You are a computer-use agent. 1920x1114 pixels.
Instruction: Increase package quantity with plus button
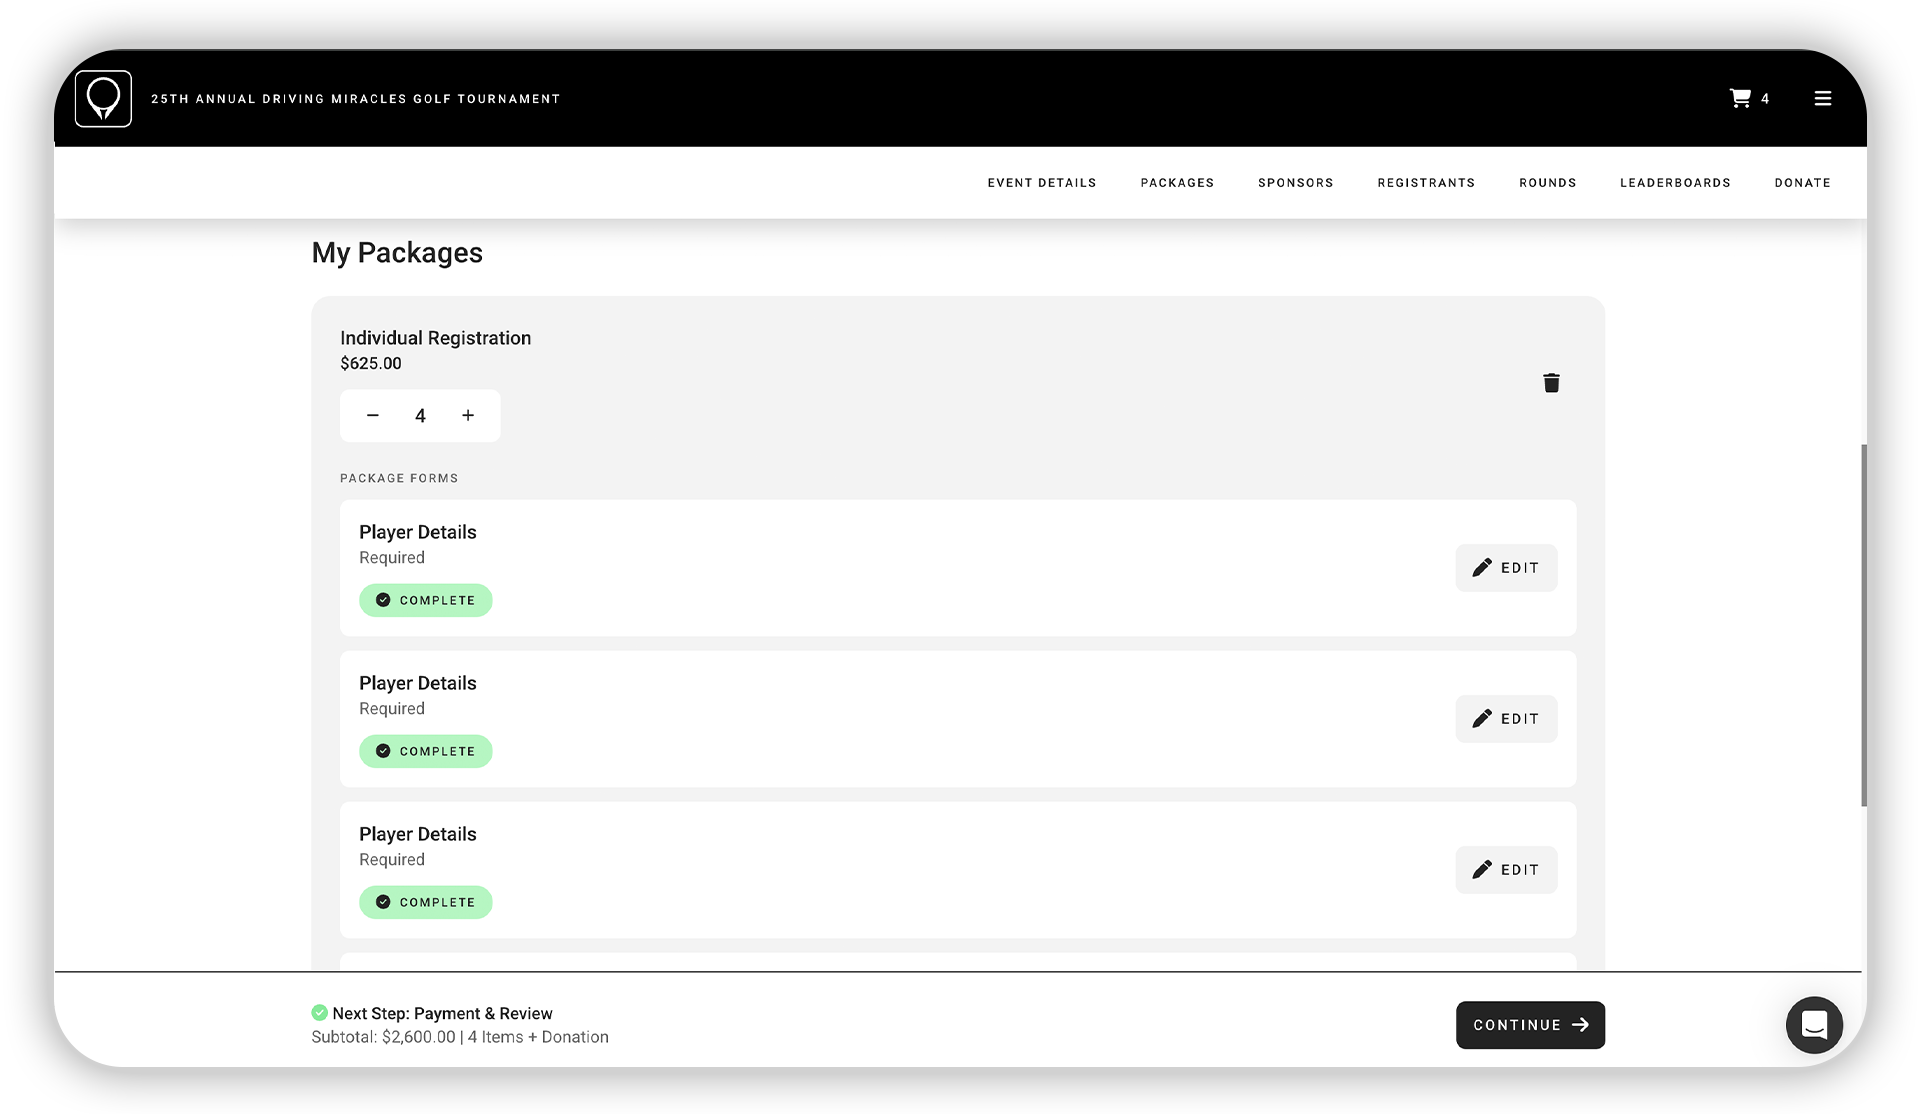467,415
